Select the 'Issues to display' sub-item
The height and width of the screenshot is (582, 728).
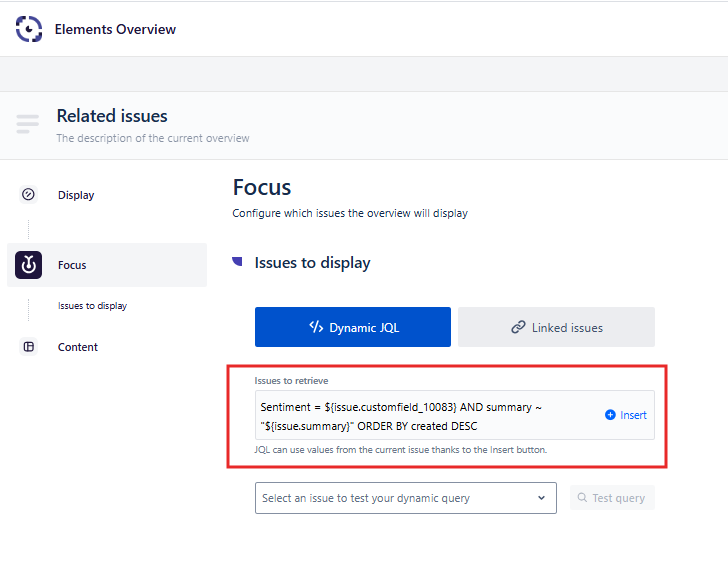92,306
